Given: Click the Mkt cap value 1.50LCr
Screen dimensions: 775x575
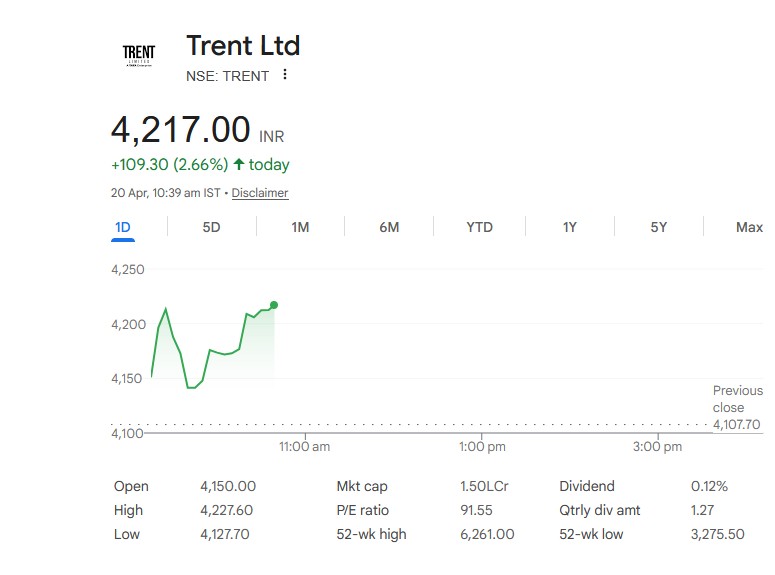Looking at the screenshot, I should pos(483,487).
